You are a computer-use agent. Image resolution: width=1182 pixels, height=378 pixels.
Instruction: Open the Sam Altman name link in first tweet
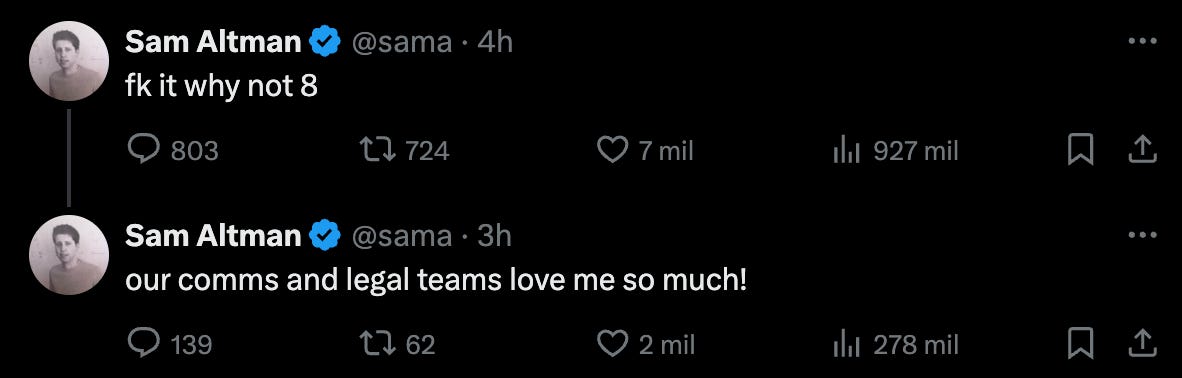[x=213, y=42]
